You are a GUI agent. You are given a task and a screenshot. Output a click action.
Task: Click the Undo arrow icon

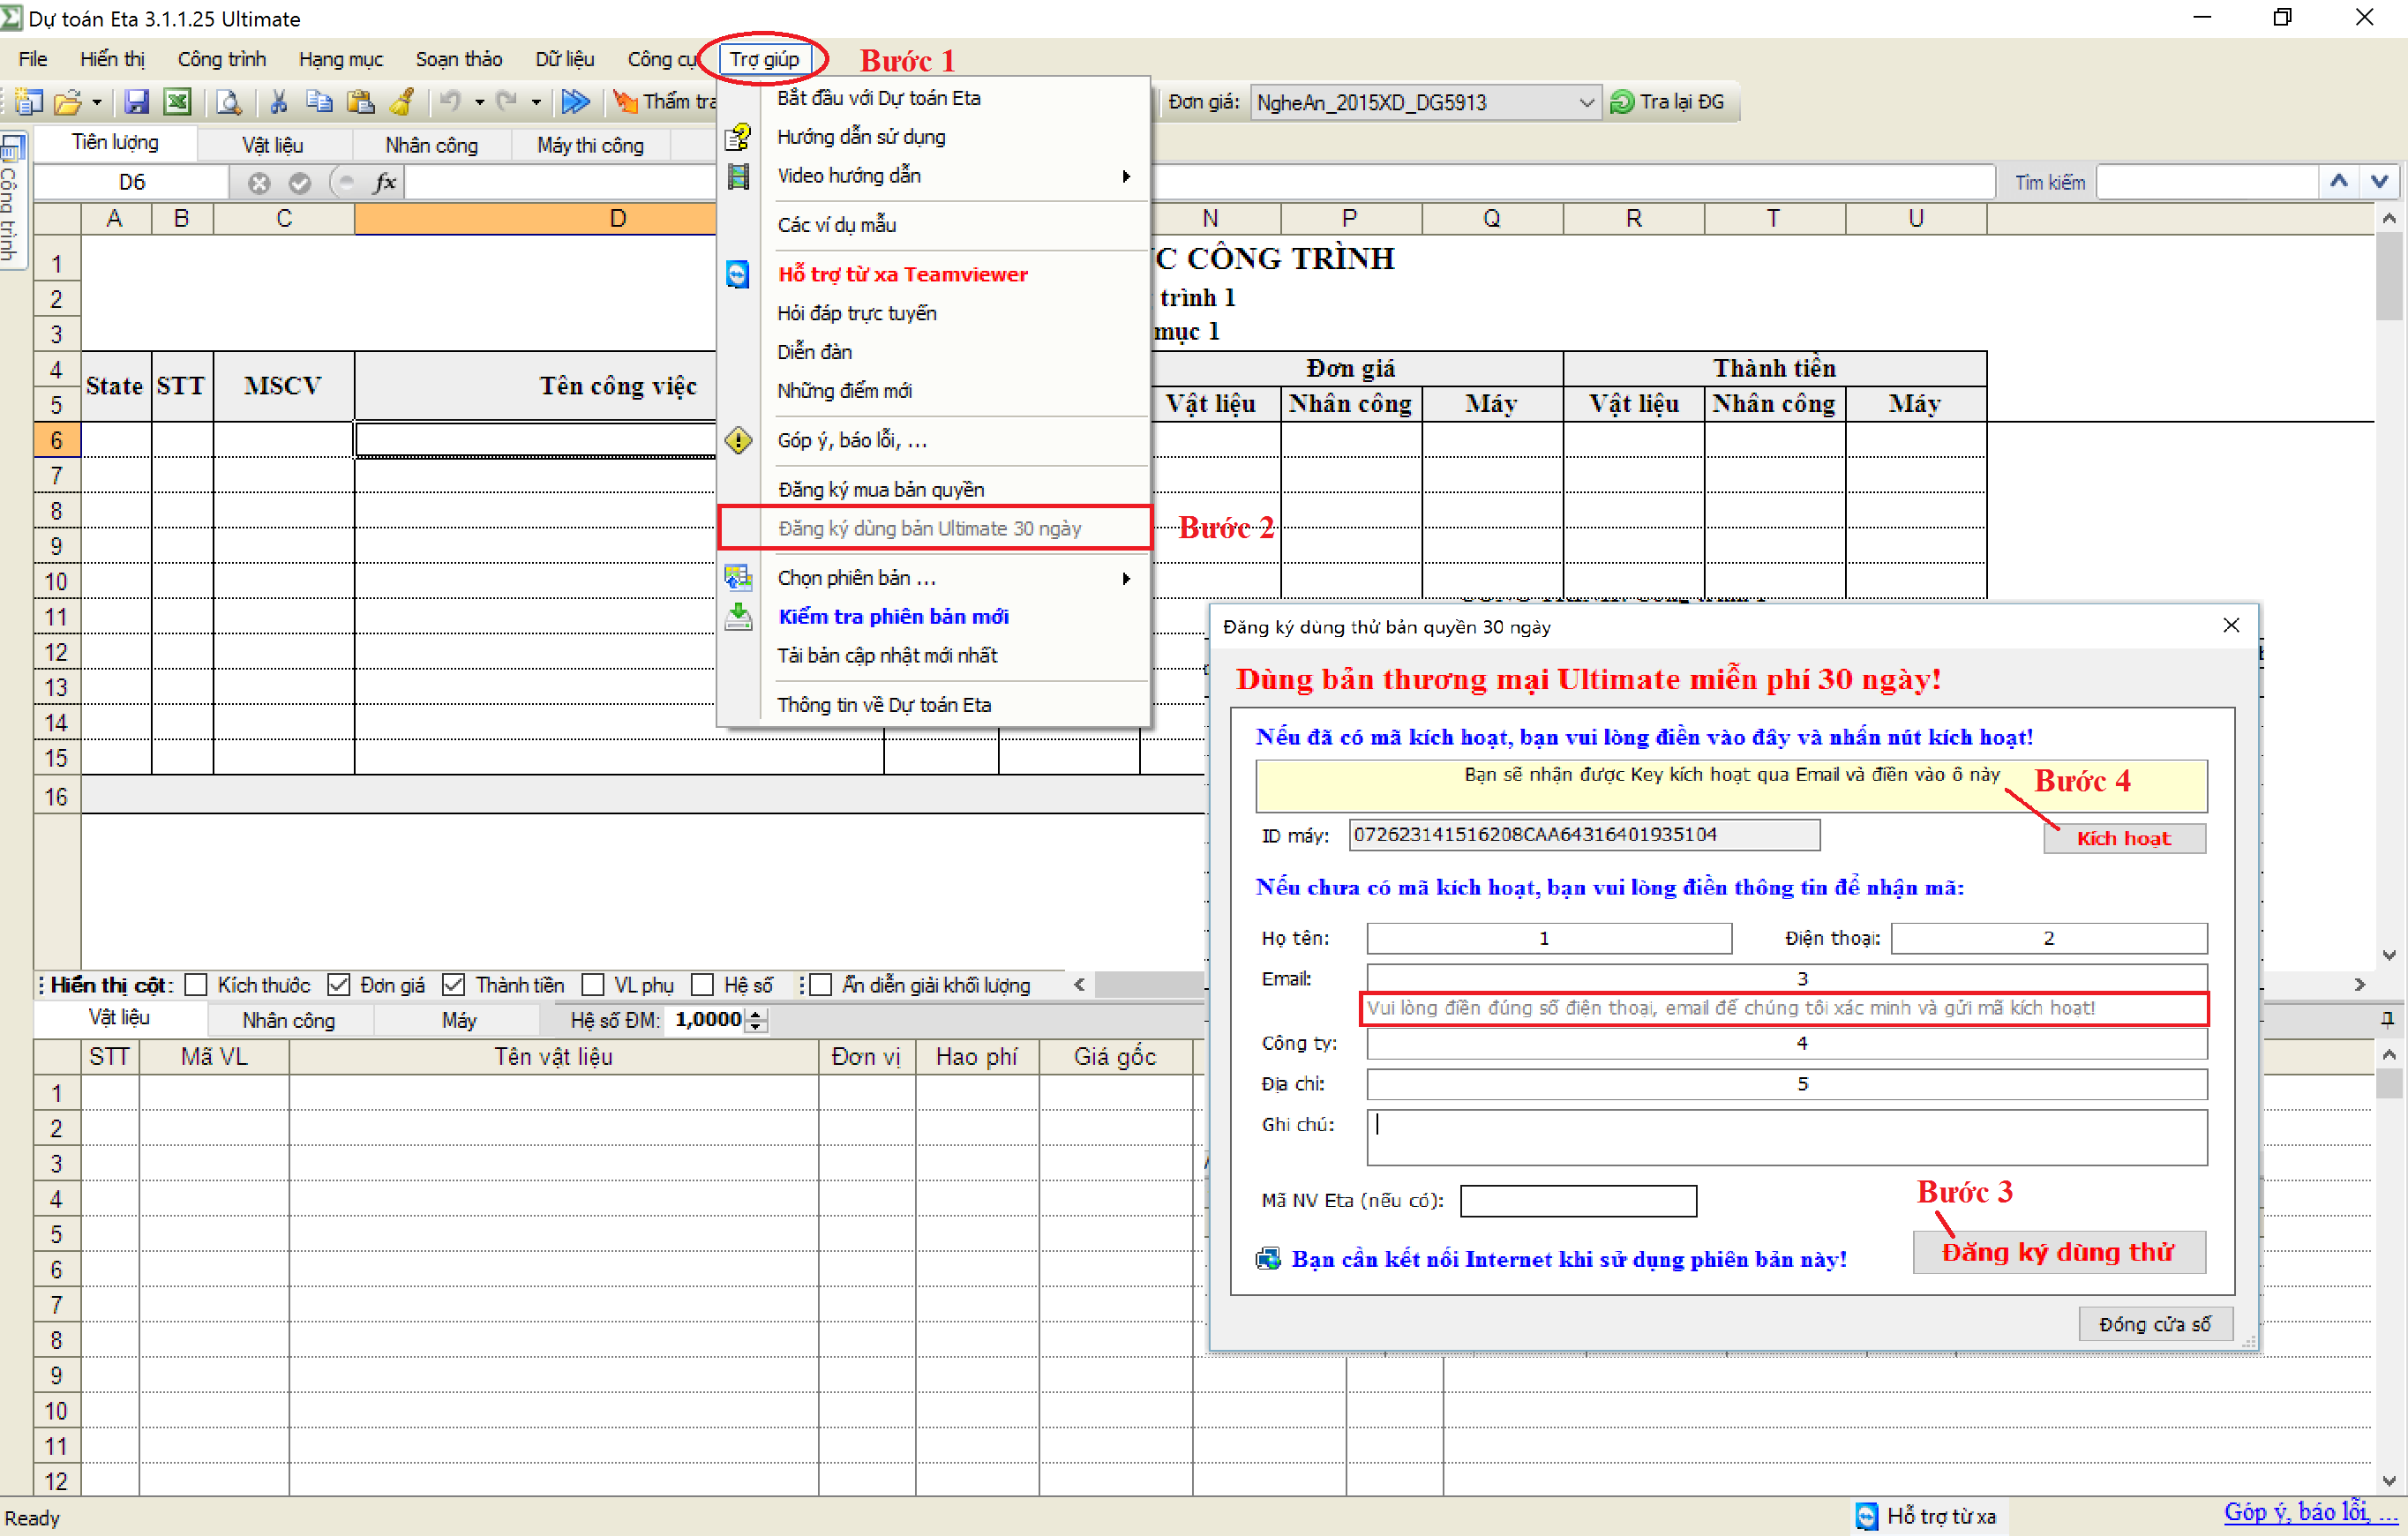click(450, 101)
